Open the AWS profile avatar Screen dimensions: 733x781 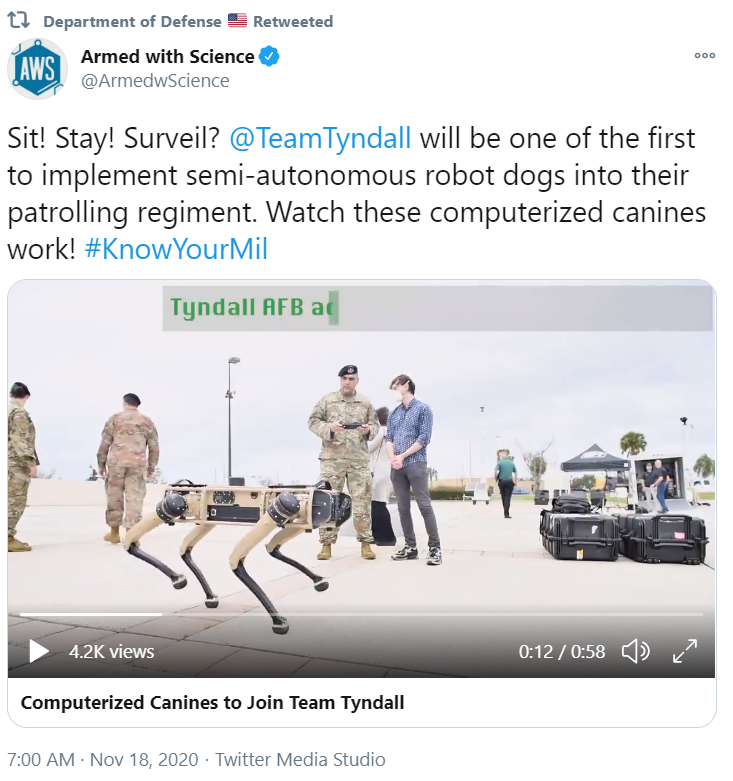click(37, 68)
